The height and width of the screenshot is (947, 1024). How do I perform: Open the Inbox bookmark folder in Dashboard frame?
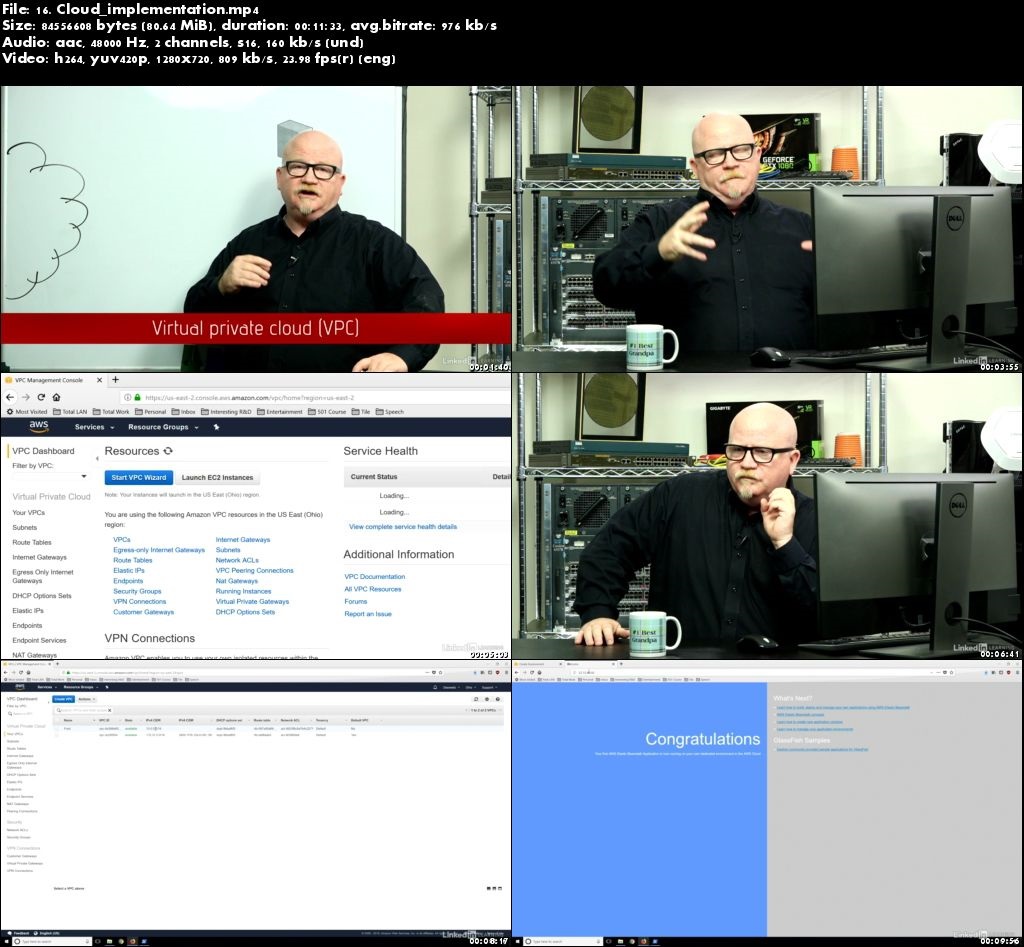184,412
